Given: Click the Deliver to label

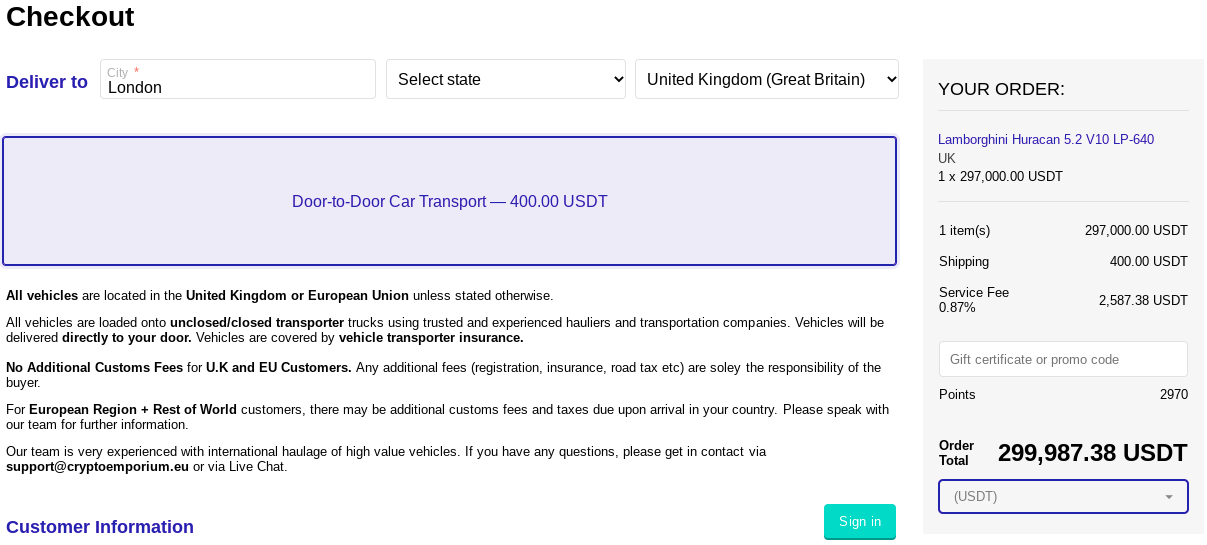Looking at the screenshot, I should (47, 82).
